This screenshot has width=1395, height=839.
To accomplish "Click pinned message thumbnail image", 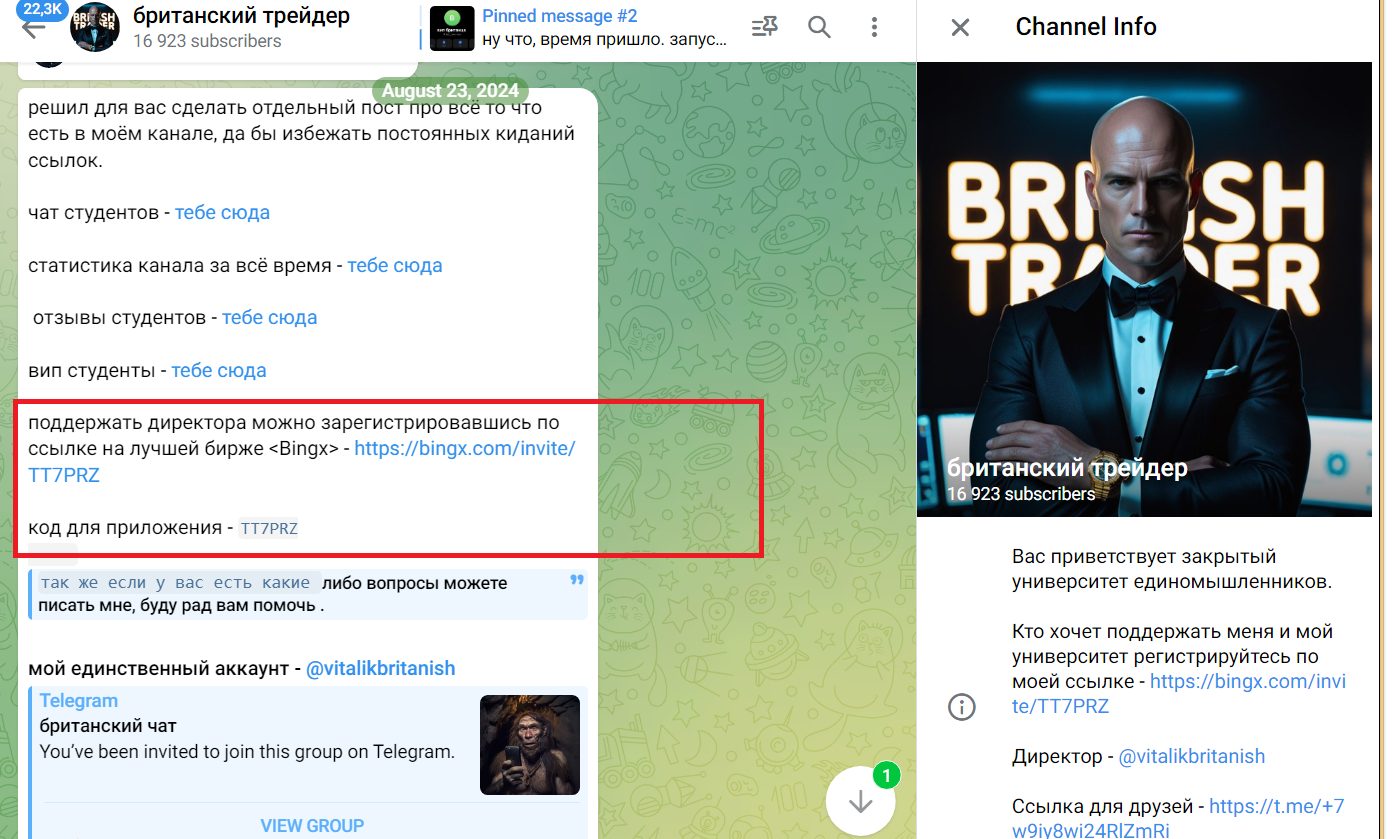I will click(x=452, y=28).
